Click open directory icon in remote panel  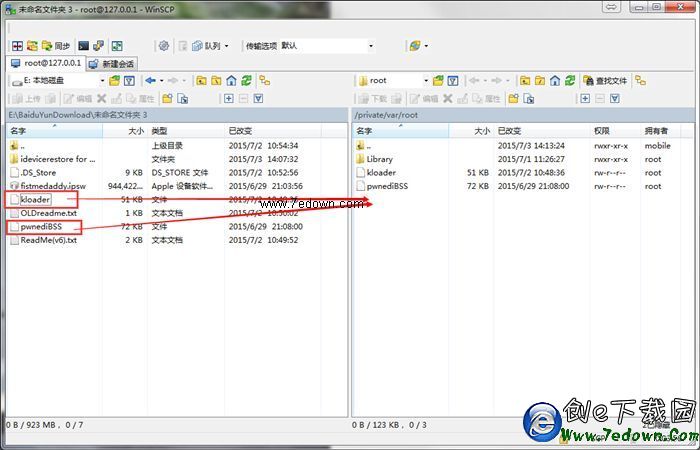pyautogui.click(x=438, y=81)
